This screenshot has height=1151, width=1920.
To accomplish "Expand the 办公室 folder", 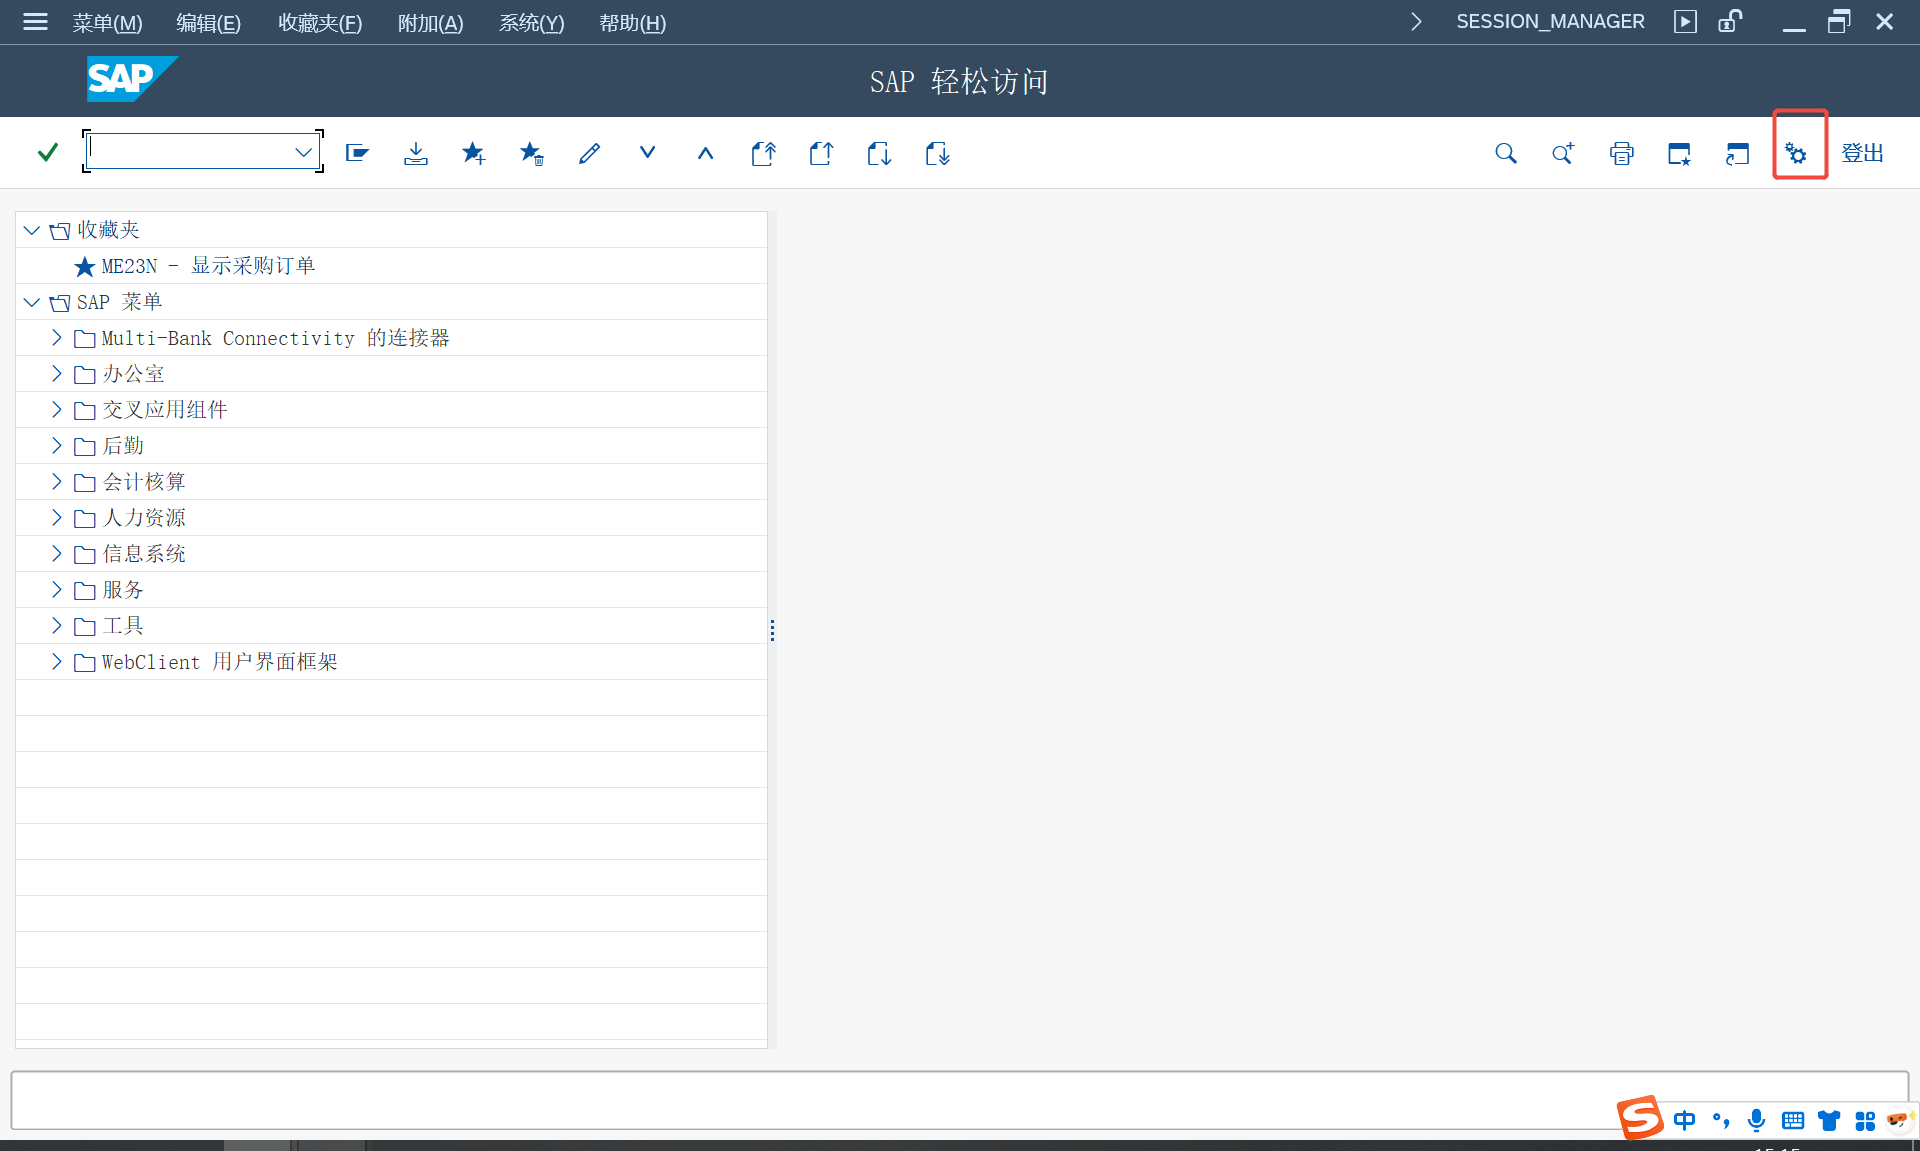I will pyautogui.click(x=57, y=374).
